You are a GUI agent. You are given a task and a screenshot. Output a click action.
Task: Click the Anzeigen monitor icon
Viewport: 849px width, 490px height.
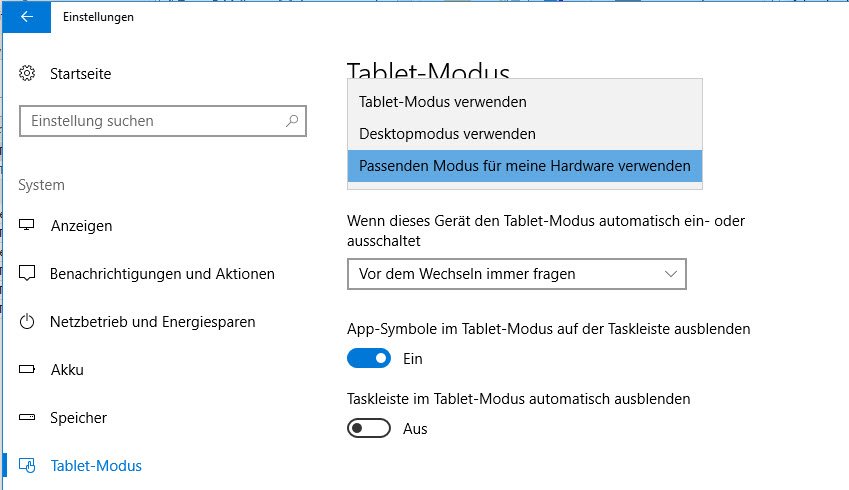[28, 226]
